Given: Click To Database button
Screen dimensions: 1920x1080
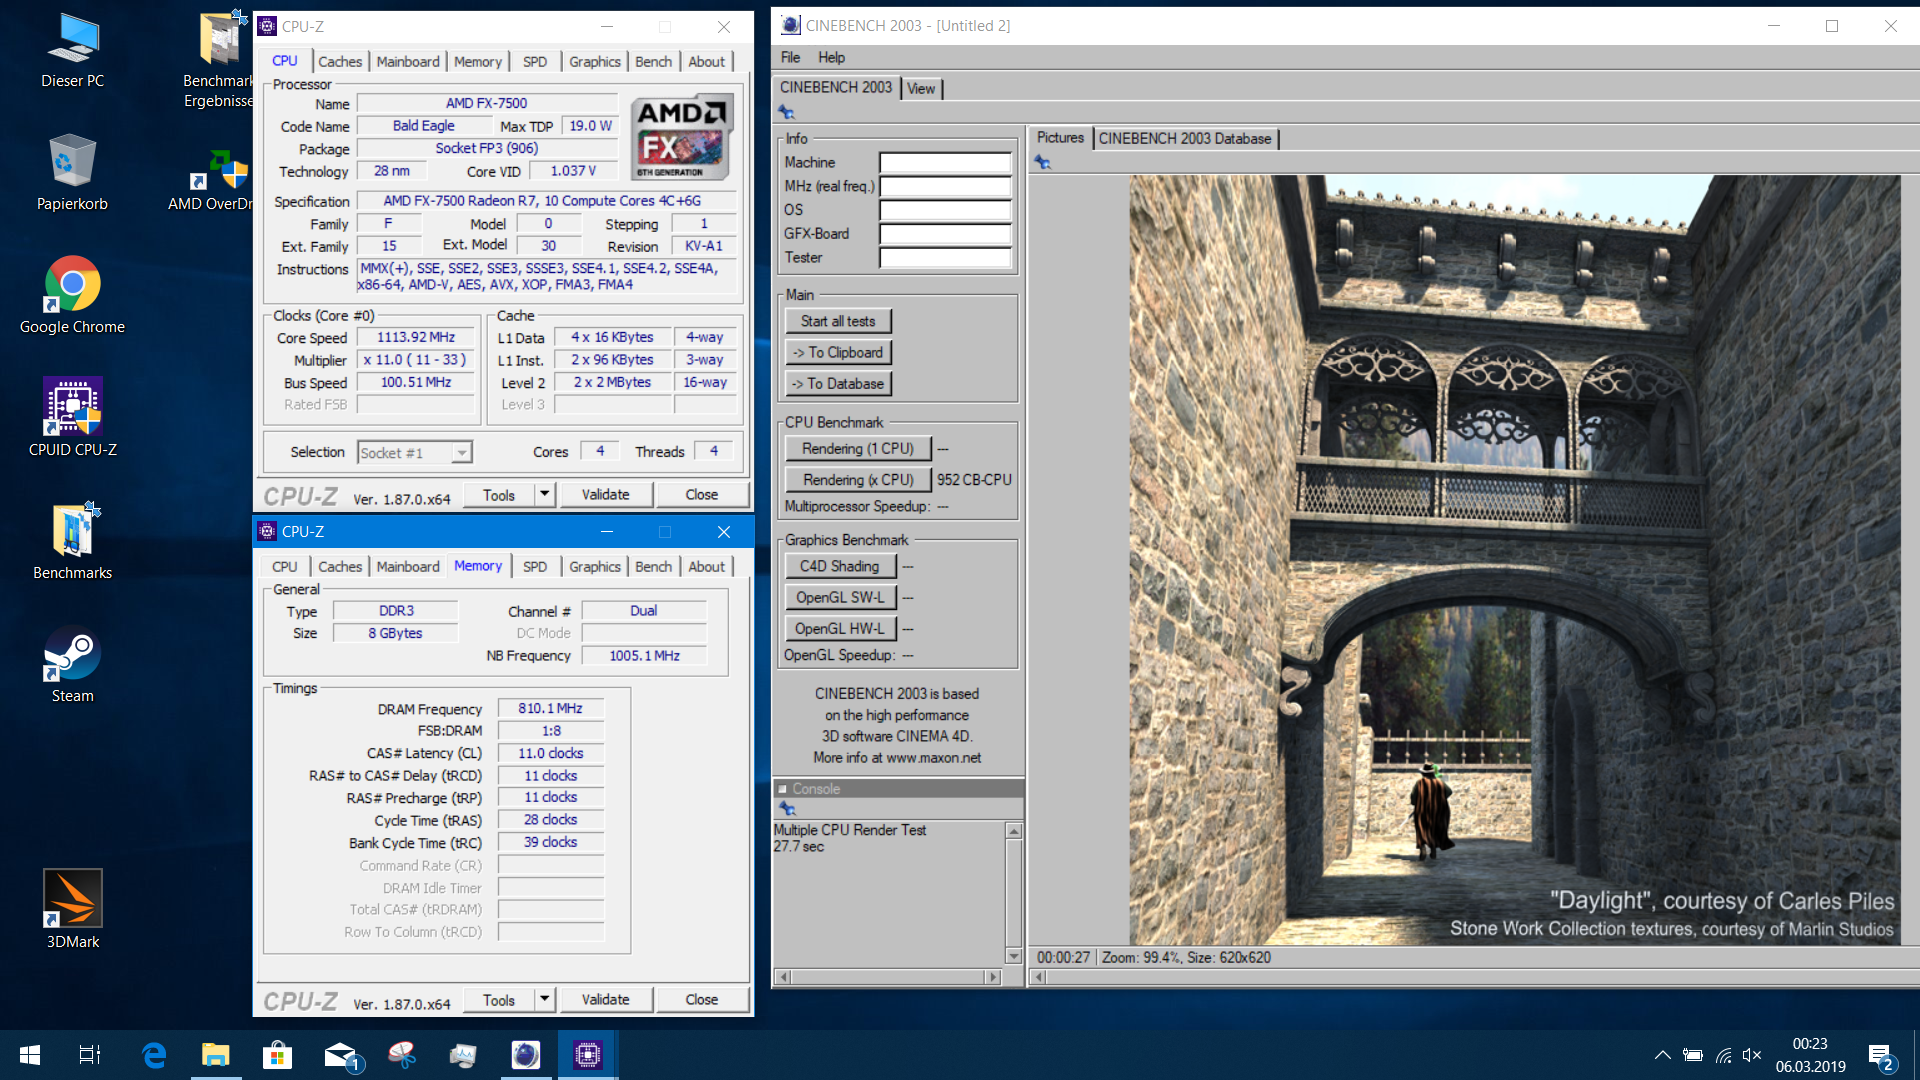Looking at the screenshot, I should [838, 383].
